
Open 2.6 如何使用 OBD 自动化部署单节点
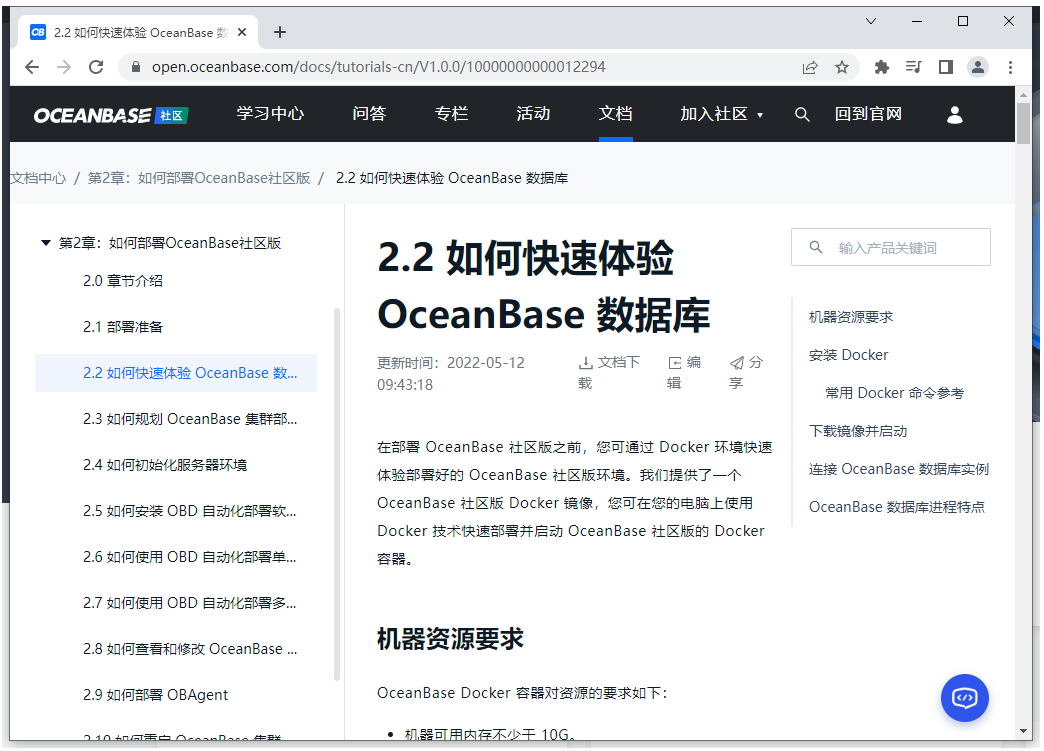point(190,557)
